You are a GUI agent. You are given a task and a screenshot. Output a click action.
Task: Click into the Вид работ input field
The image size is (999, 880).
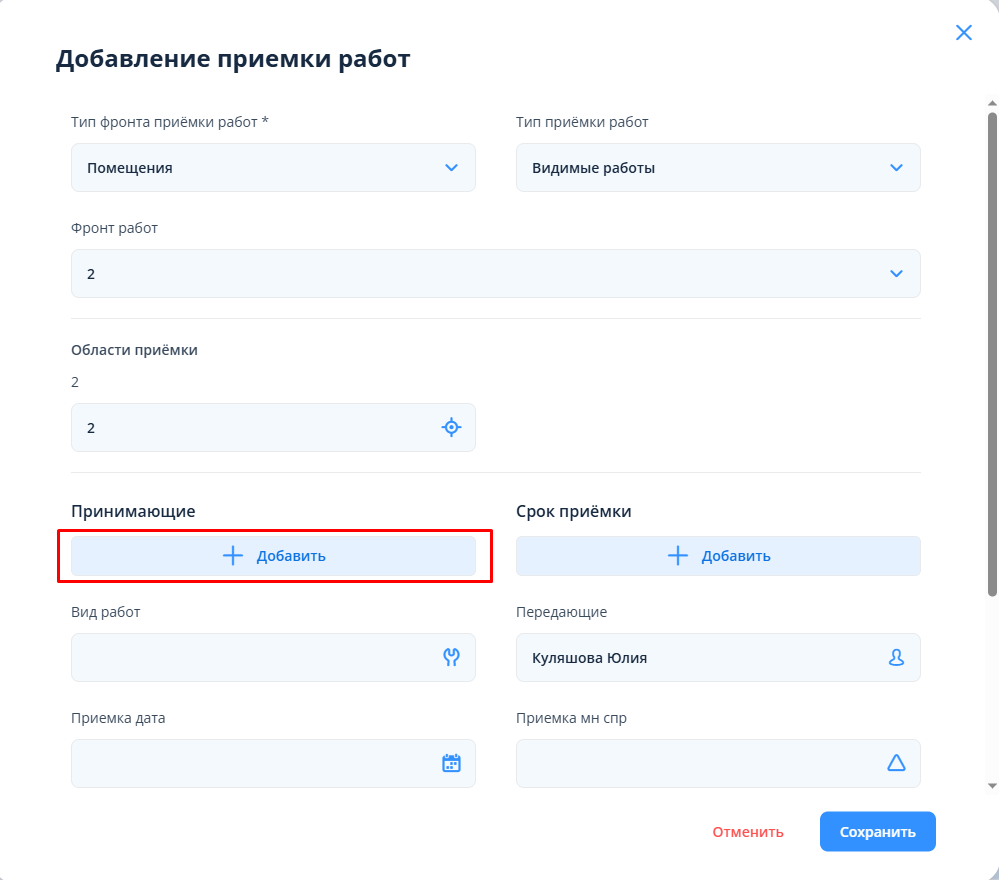tap(250, 657)
